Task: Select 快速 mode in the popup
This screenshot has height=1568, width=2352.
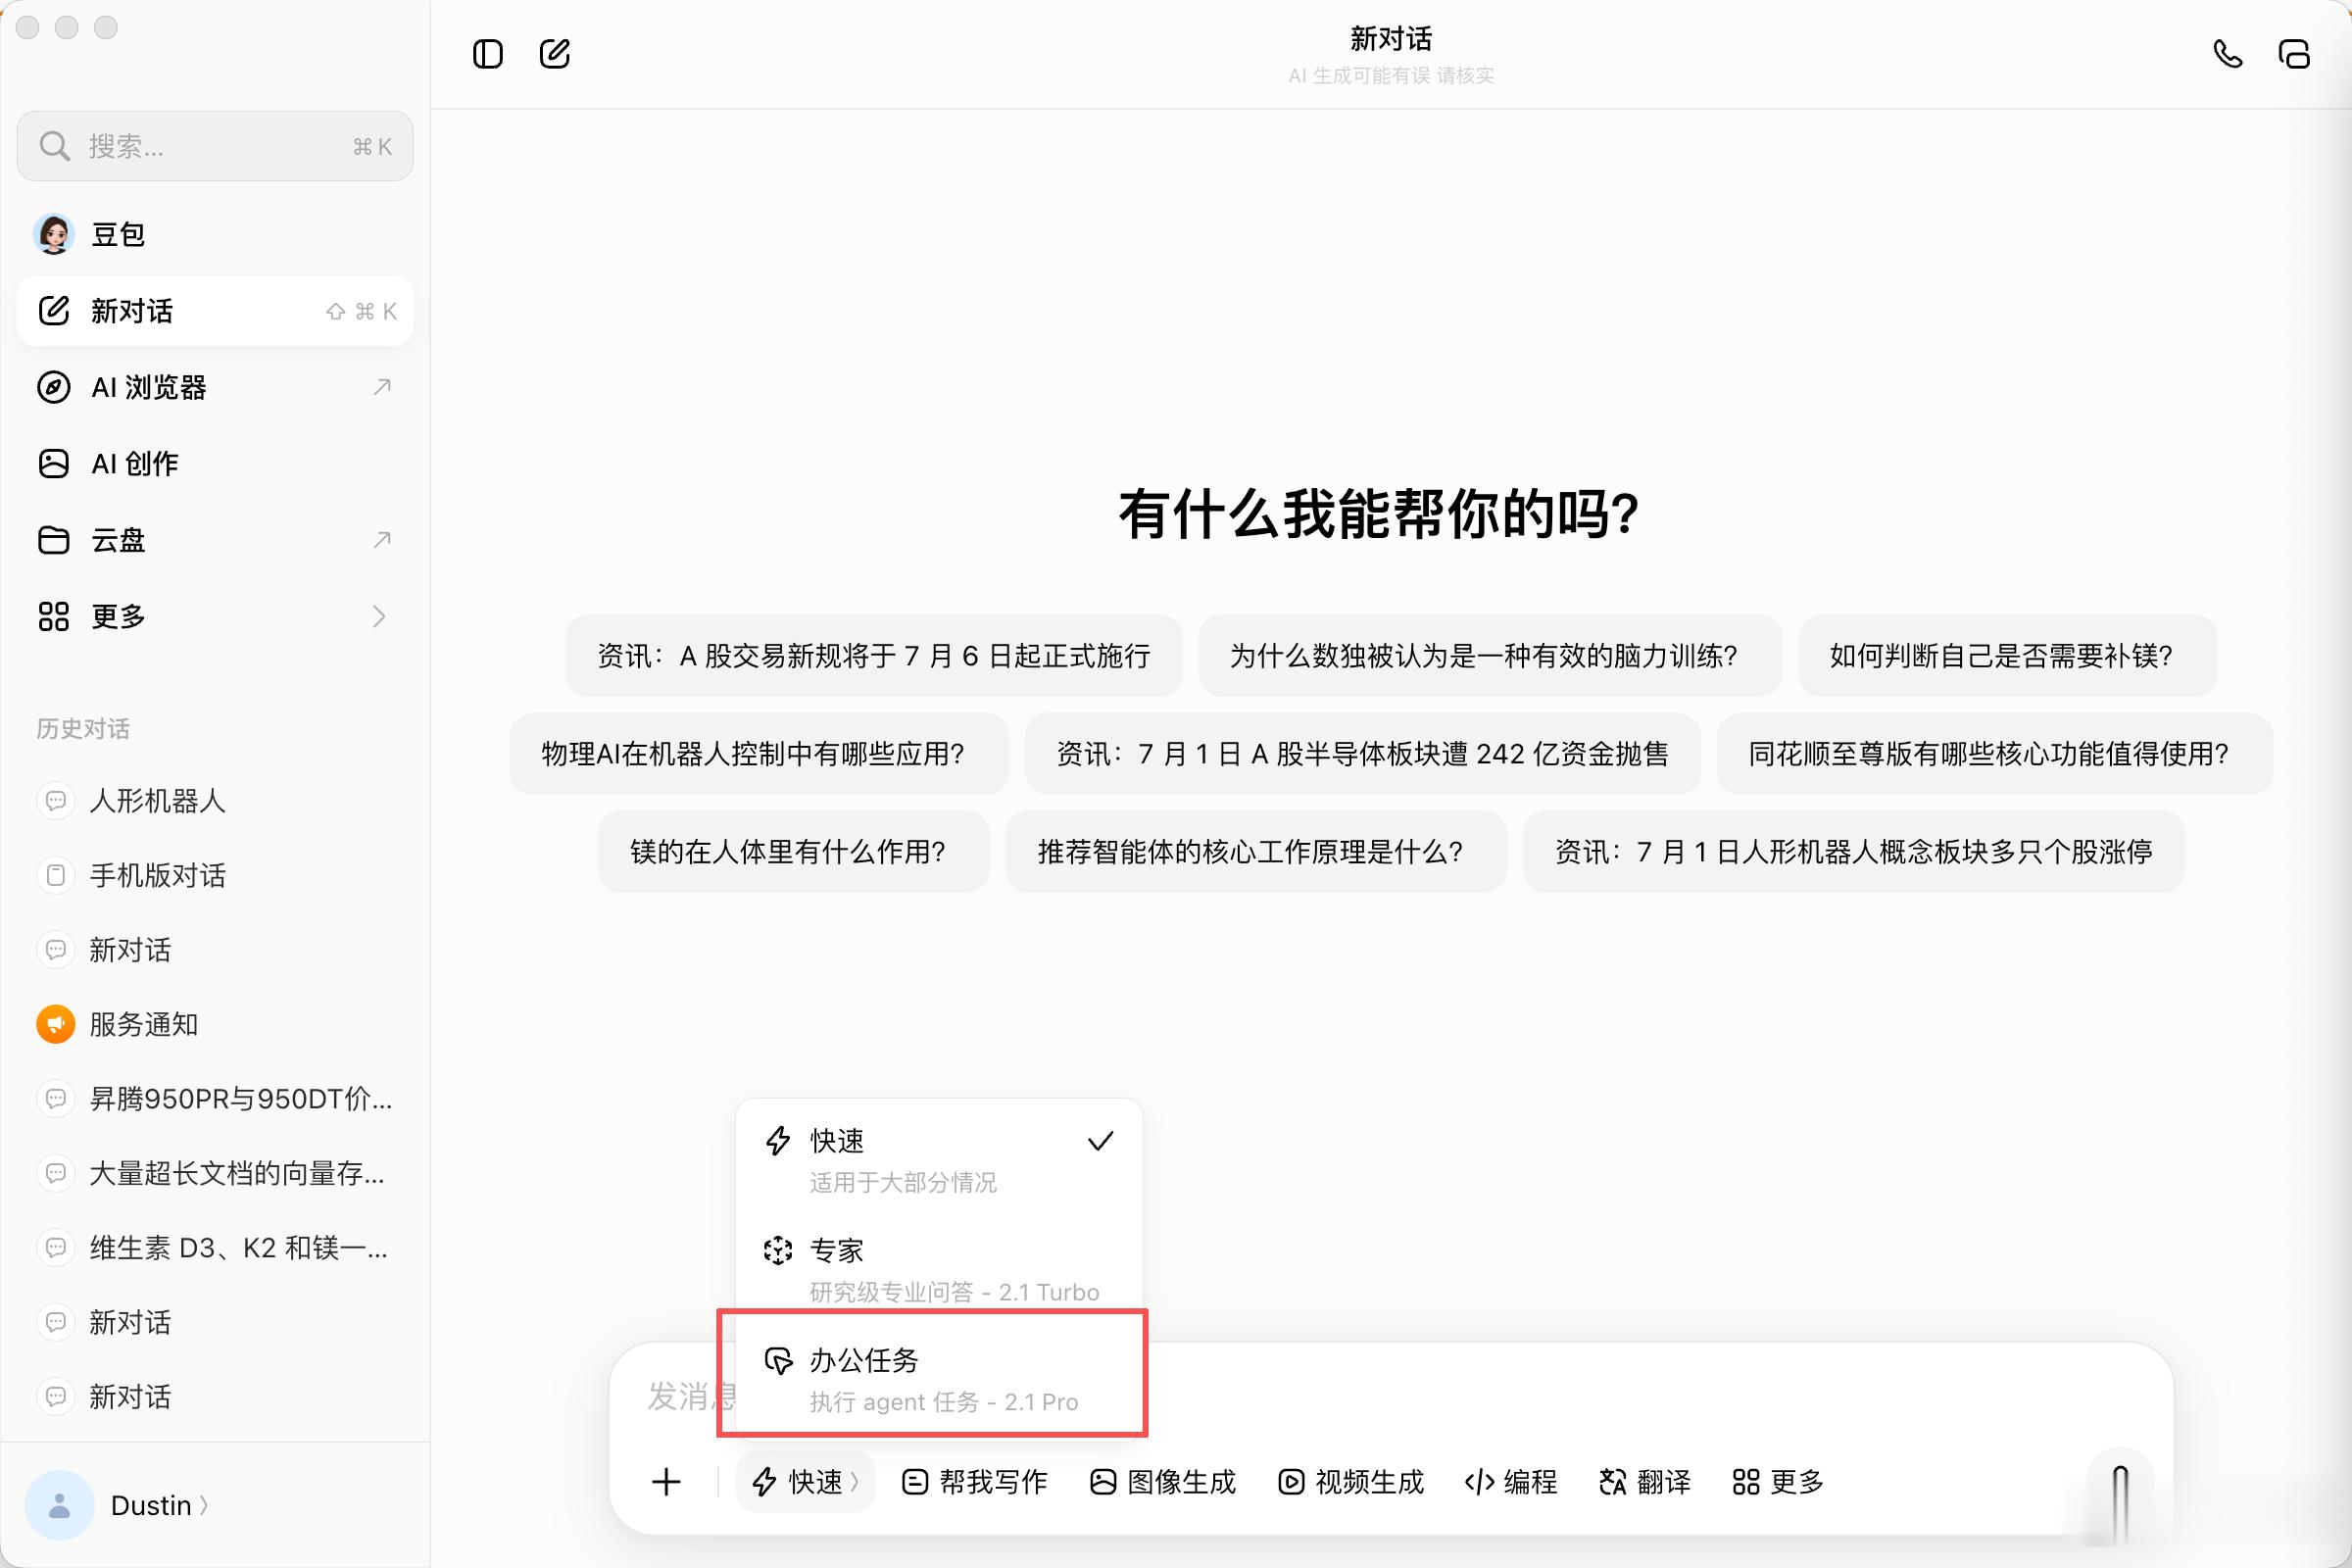Action: tap(939, 1160)
